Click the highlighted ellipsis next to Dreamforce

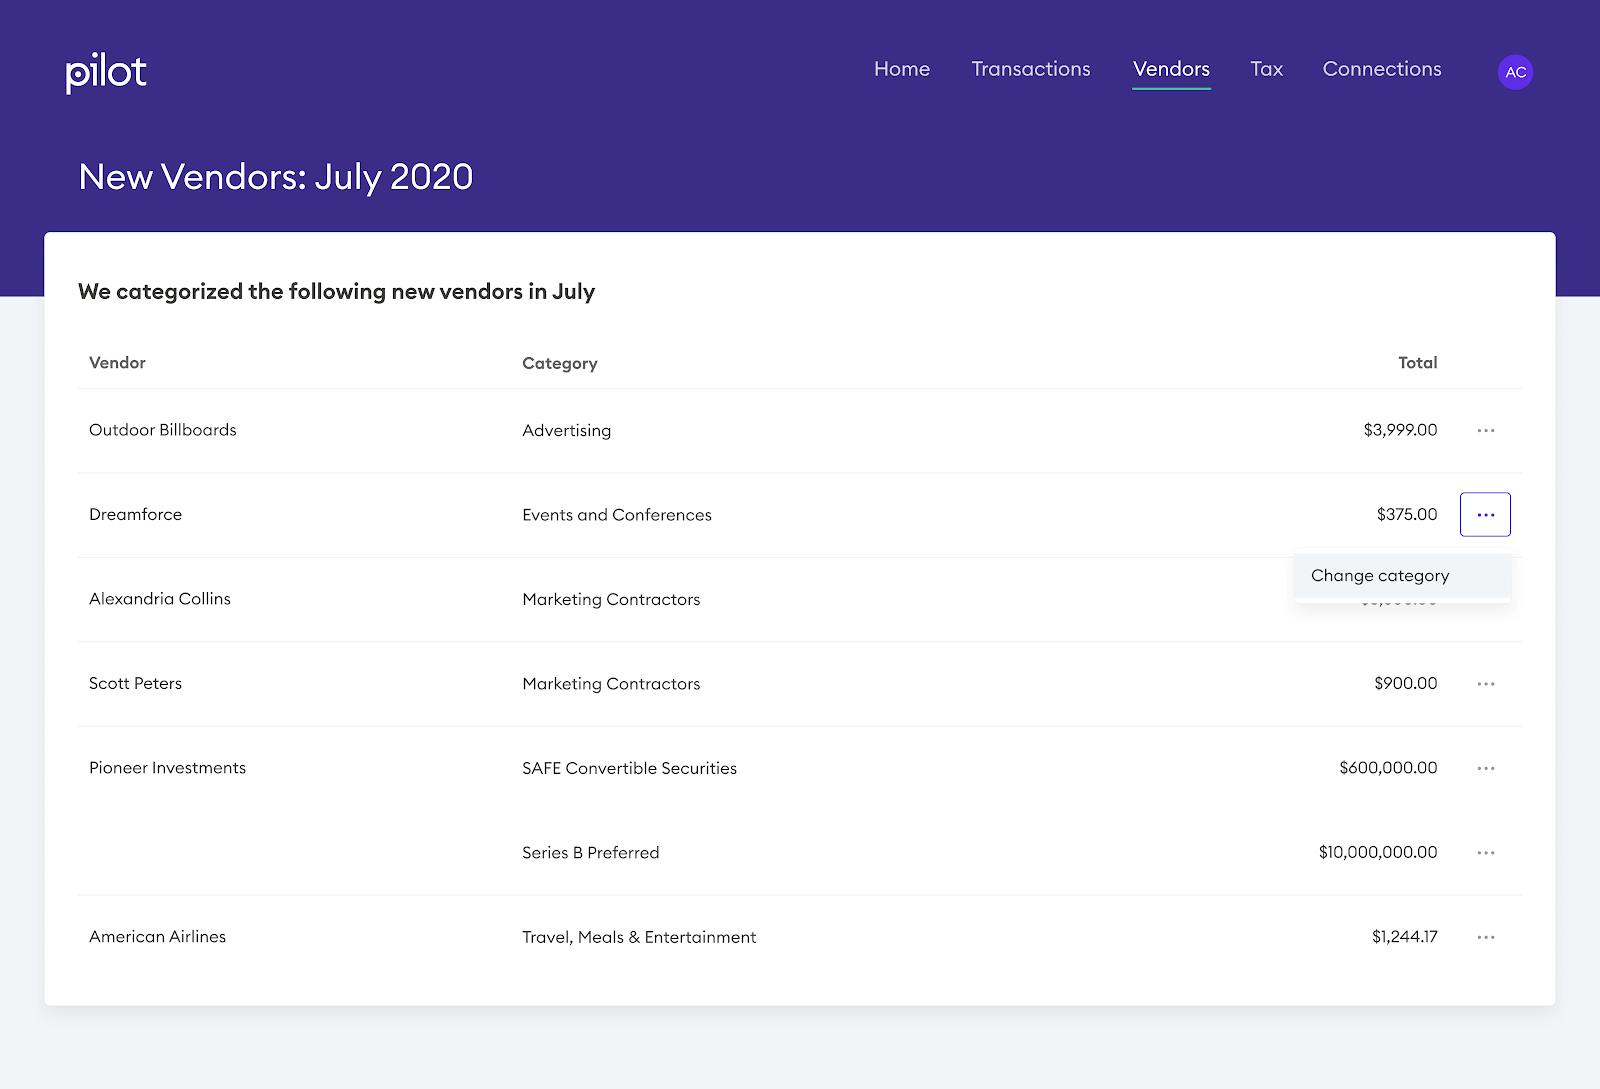[x=1486, y=514]
